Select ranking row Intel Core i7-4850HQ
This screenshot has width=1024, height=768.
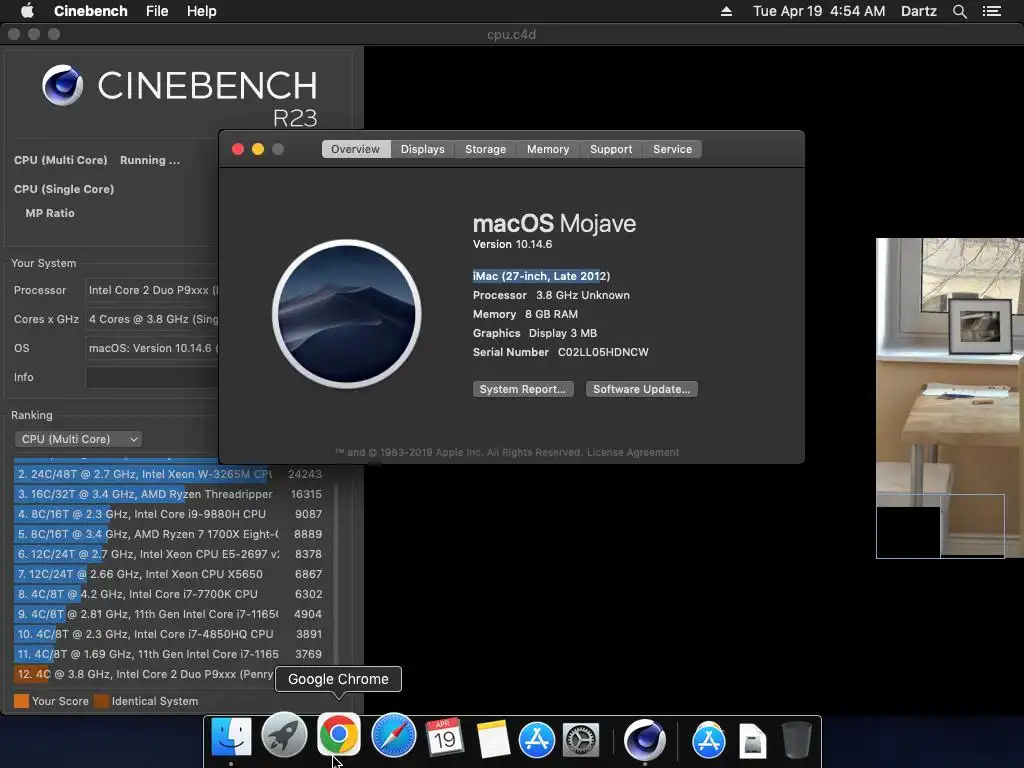[170, 634]
